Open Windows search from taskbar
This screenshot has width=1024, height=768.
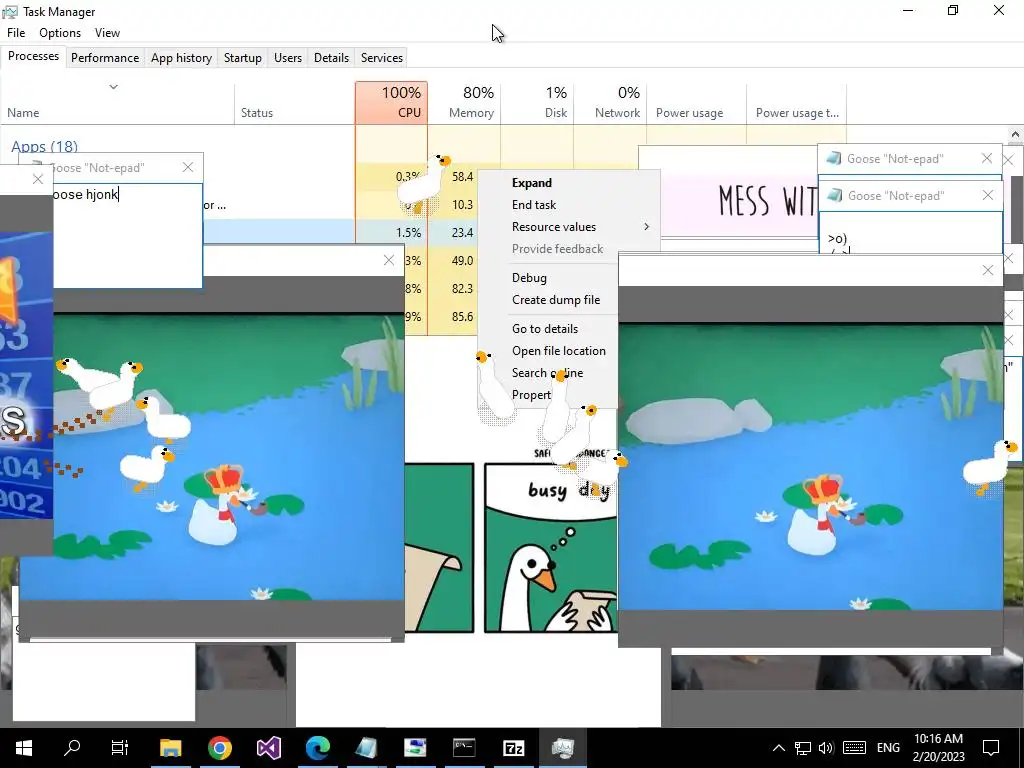(x=72, y=747)
